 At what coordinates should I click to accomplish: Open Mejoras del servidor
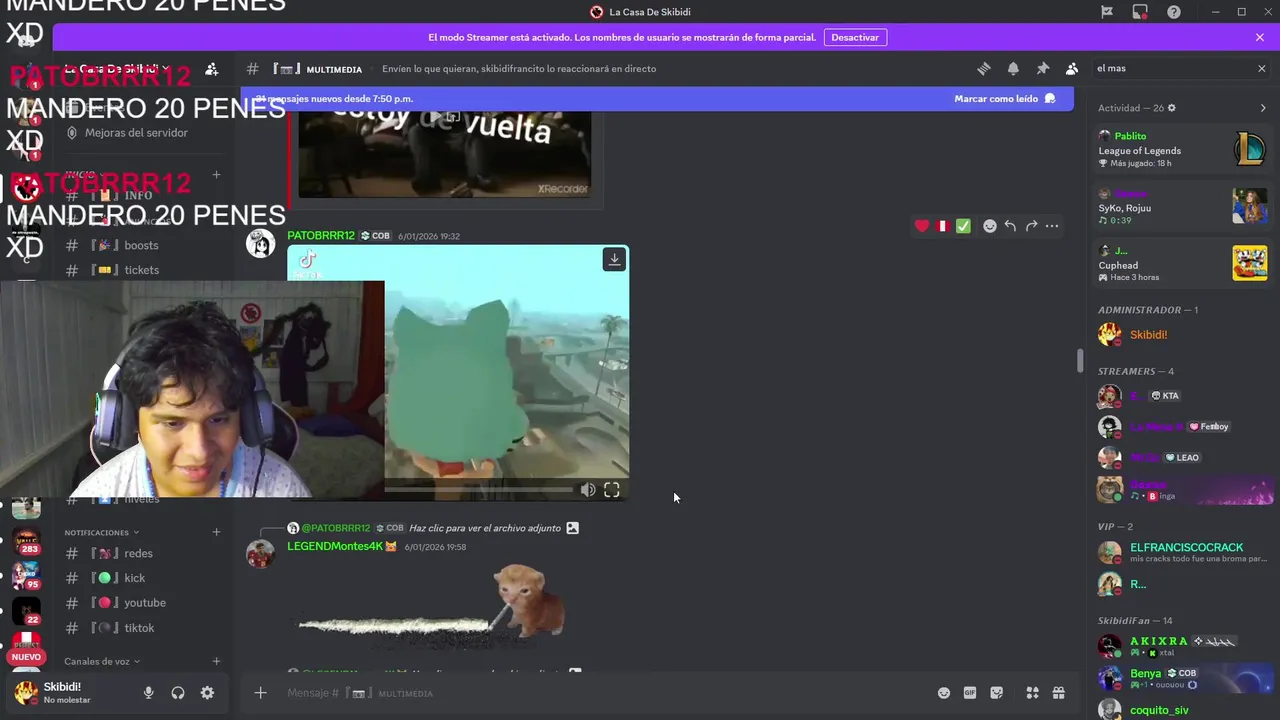tap(136, 133)
